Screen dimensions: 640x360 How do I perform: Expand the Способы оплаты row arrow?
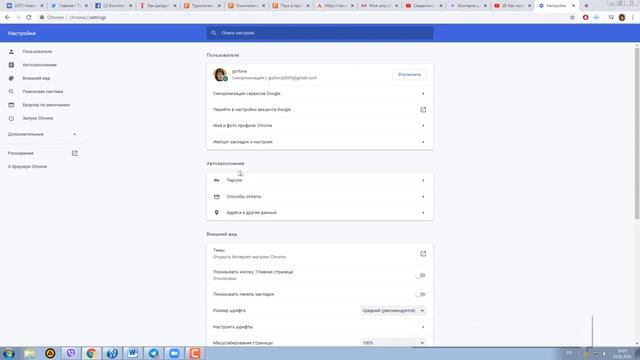pos(423,197)
